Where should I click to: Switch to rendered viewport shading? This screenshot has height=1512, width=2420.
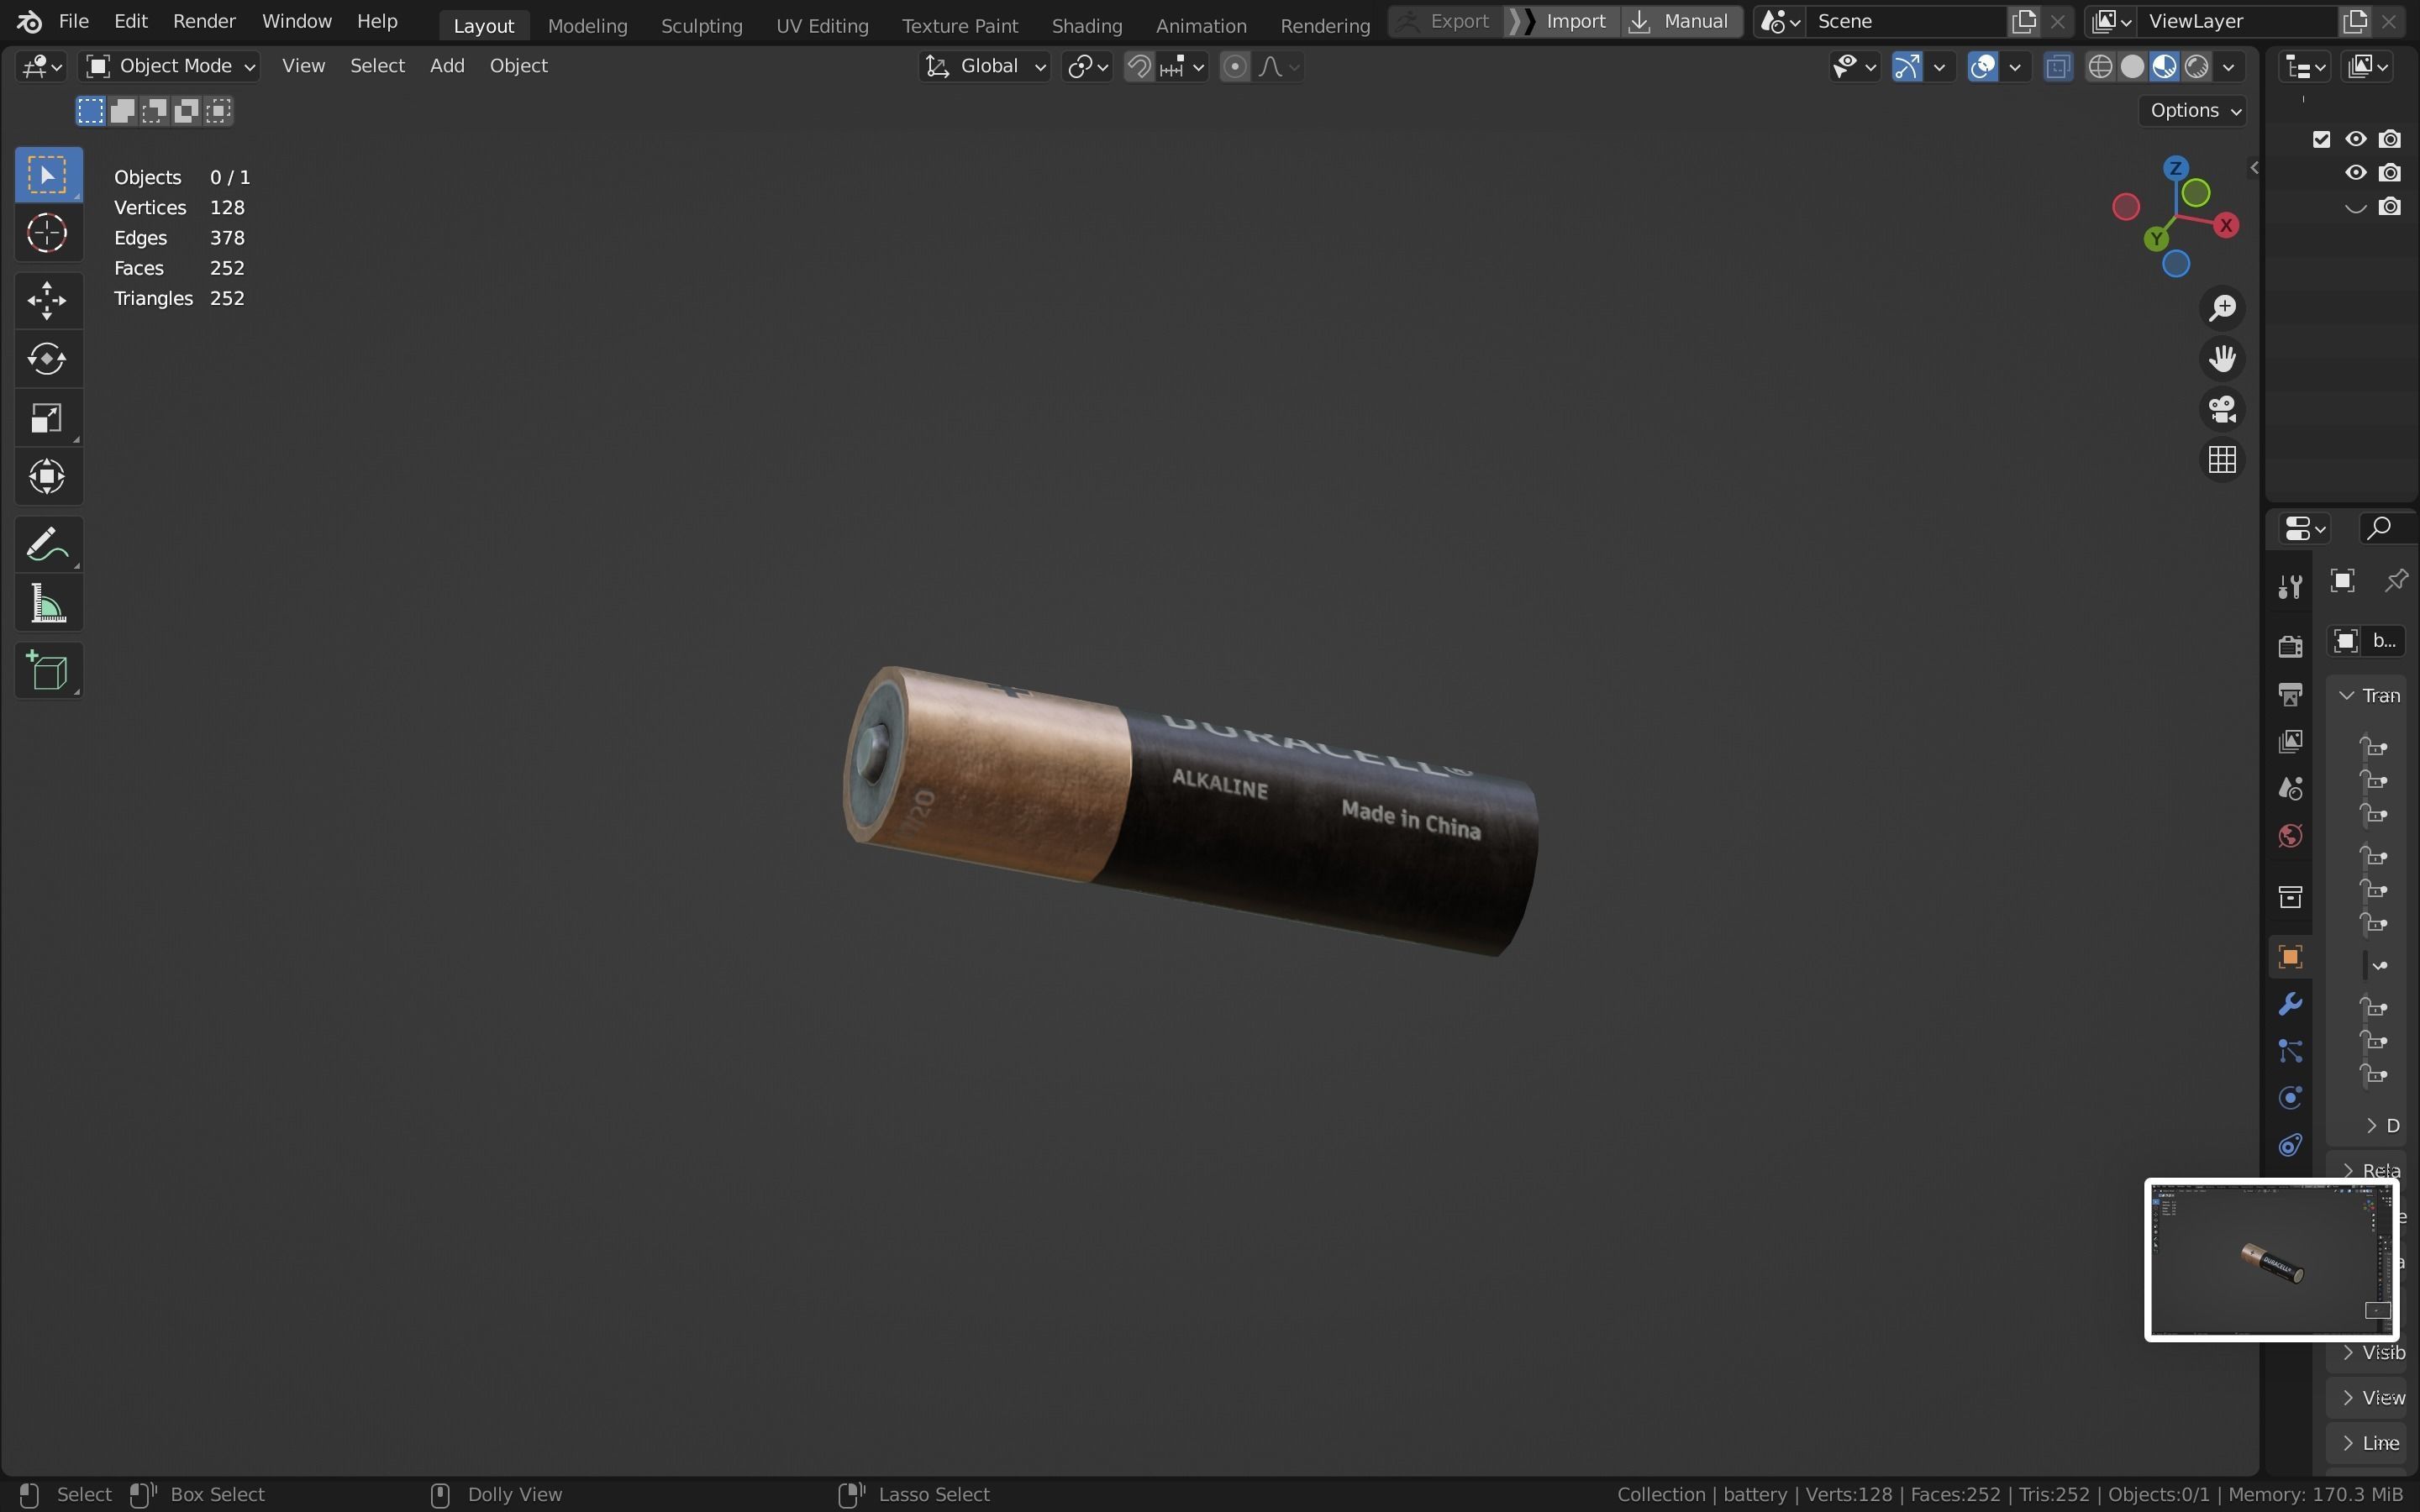coord(2197,67)
